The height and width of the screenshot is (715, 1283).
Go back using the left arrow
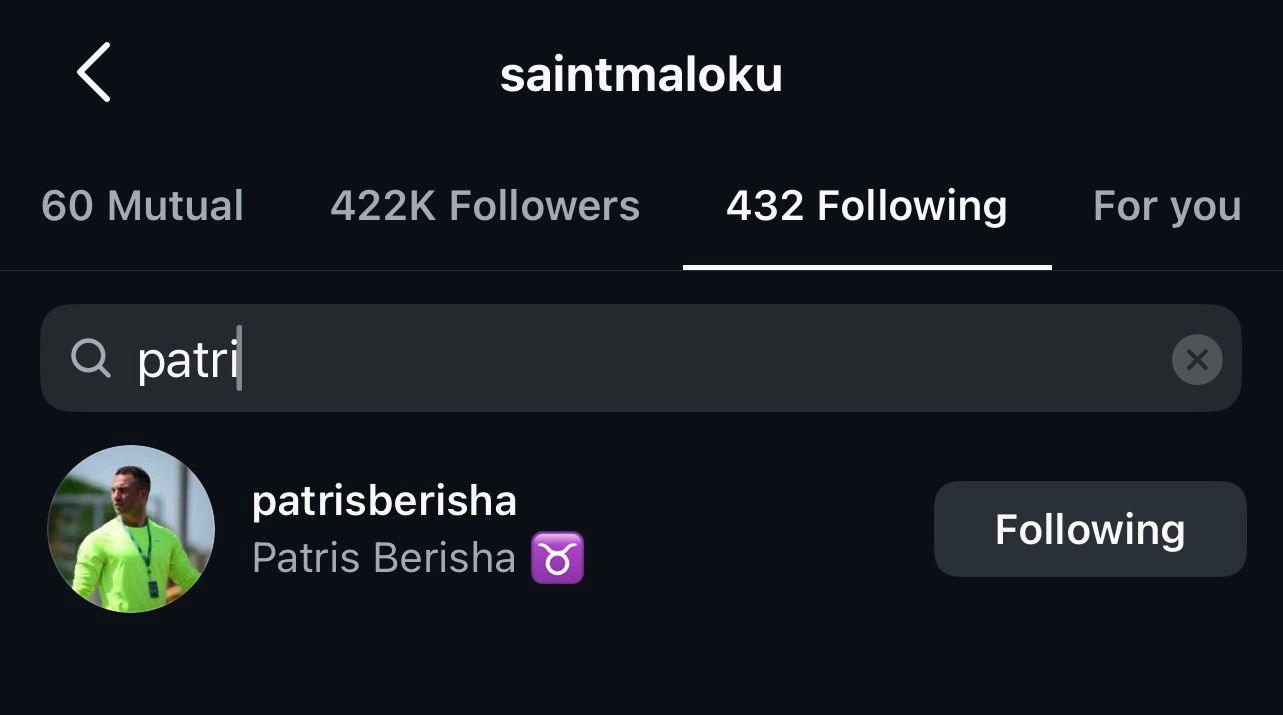click(x=93, y=72)
